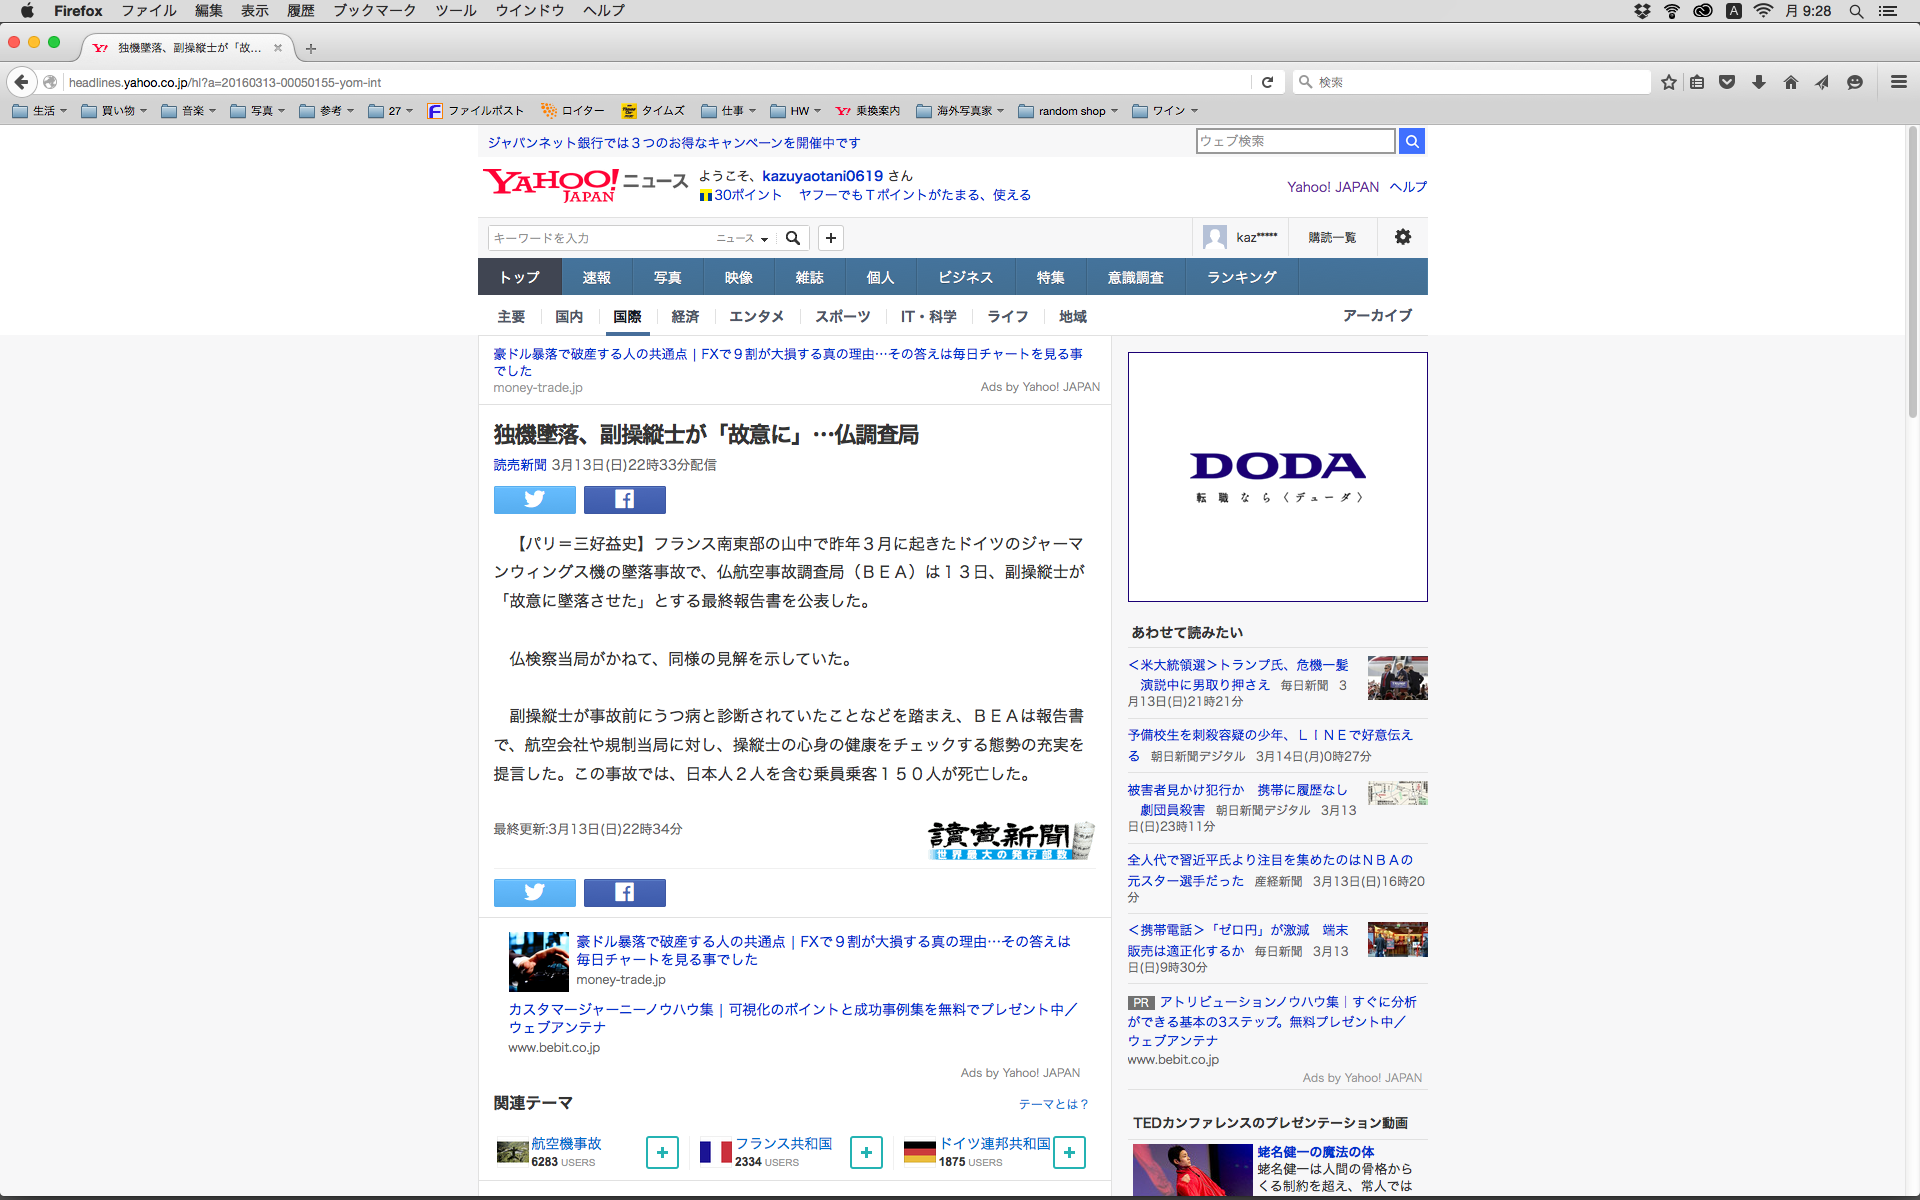
Task: Bookmark this page with the star
Action: click(x=1668, y=82)
